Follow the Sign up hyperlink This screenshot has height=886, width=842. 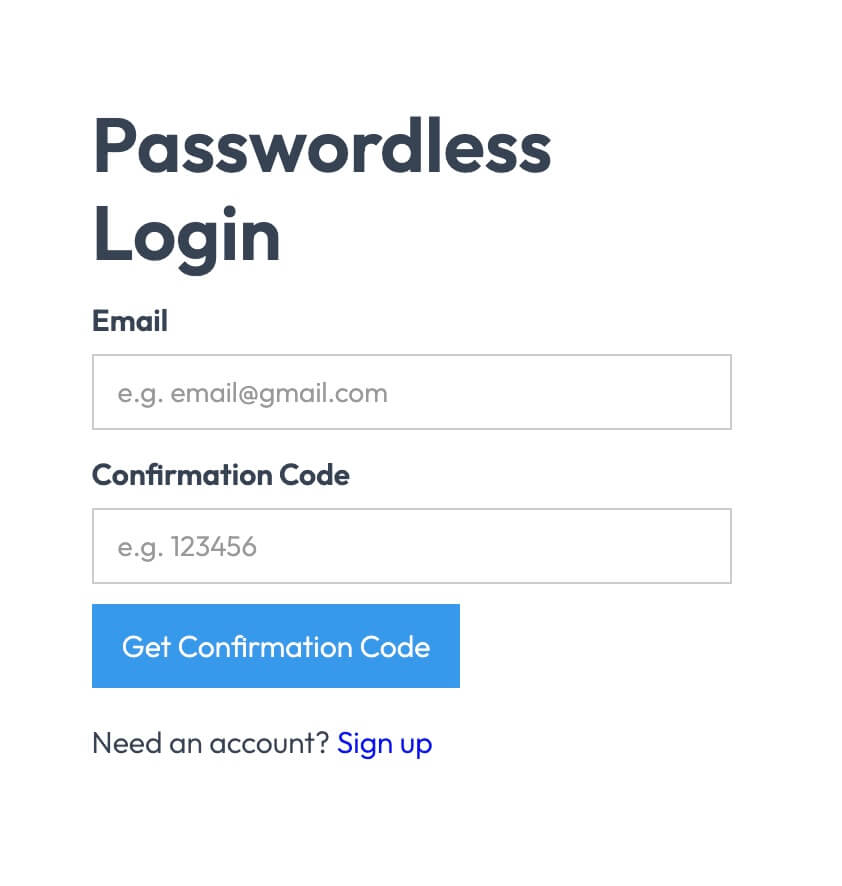pyautogui.click(x=384, y=743)
